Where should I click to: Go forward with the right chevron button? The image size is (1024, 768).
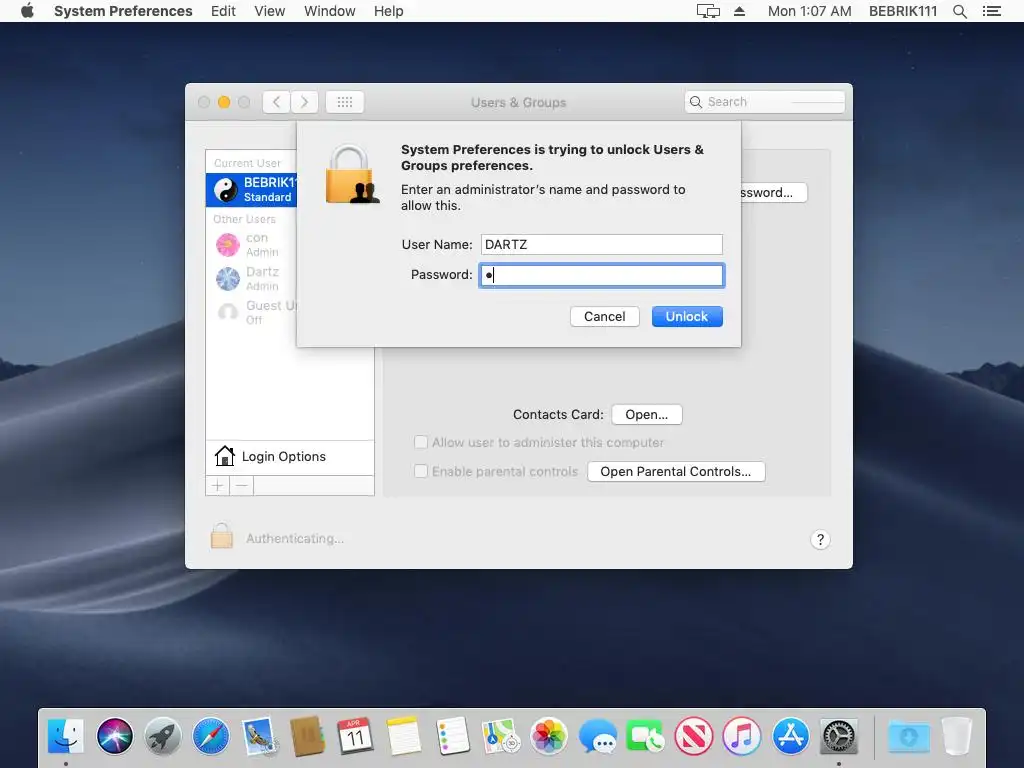tap(304, 102)
